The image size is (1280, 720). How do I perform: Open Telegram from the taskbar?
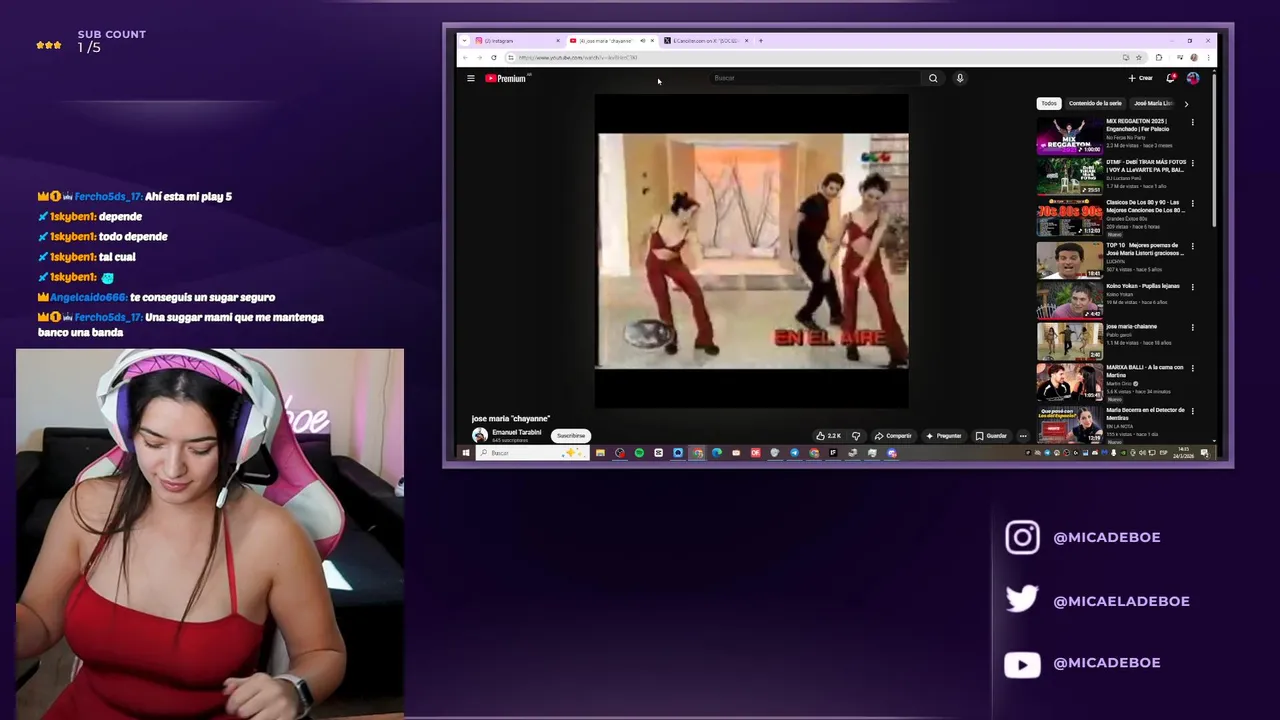794,453
